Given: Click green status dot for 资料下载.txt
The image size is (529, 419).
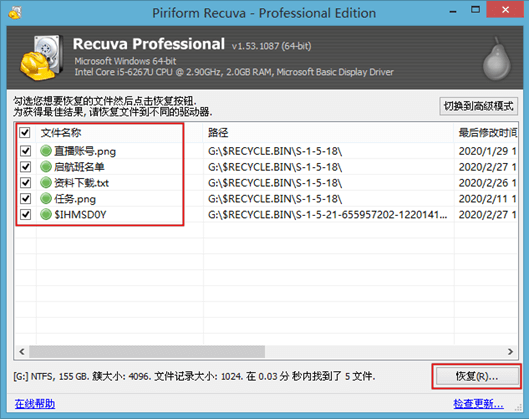Looking at the screenshot, I should (x=46, y=183).
